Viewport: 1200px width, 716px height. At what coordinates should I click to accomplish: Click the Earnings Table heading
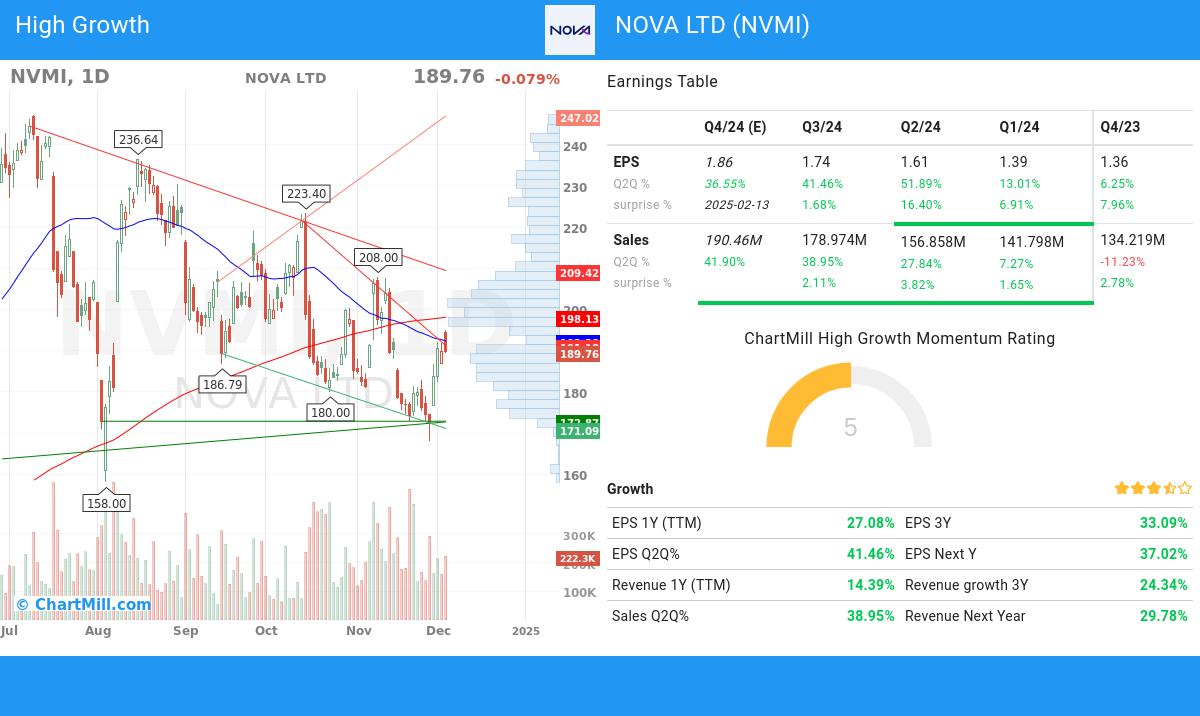(x=662, y=82)
